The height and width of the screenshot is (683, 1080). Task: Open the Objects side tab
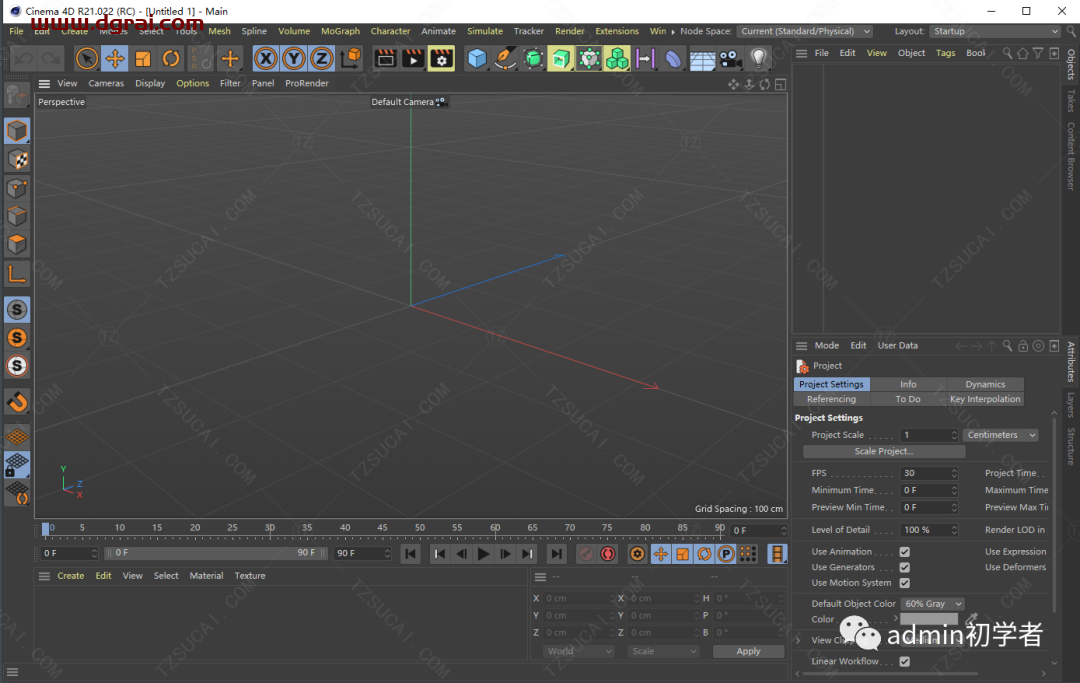coord(1071,65)
